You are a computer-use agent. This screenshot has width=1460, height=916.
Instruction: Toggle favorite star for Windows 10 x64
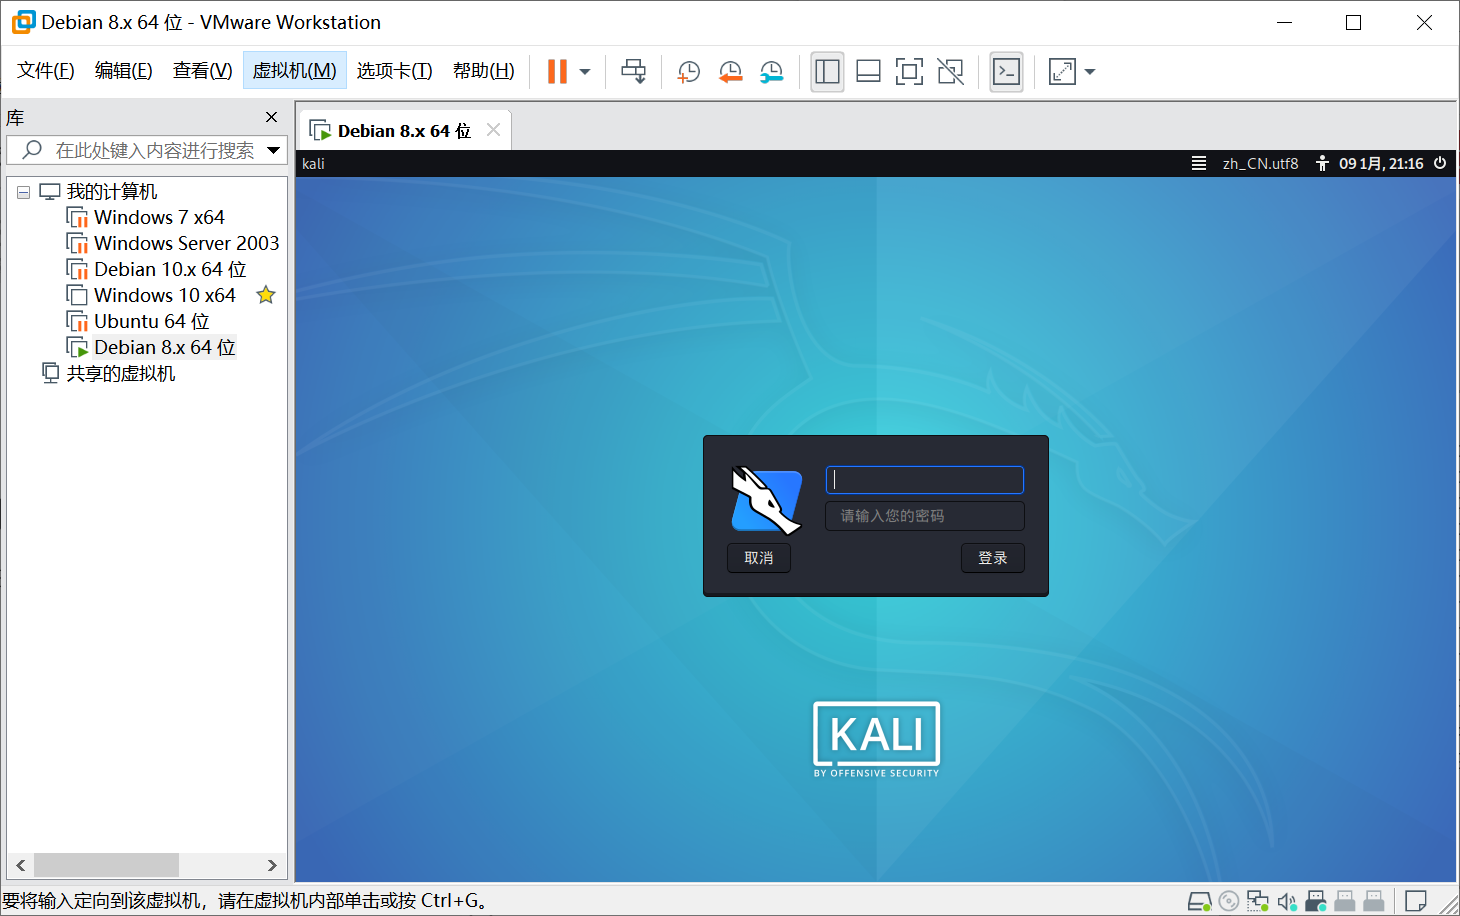pyautogui.click(x=266, y=295)
